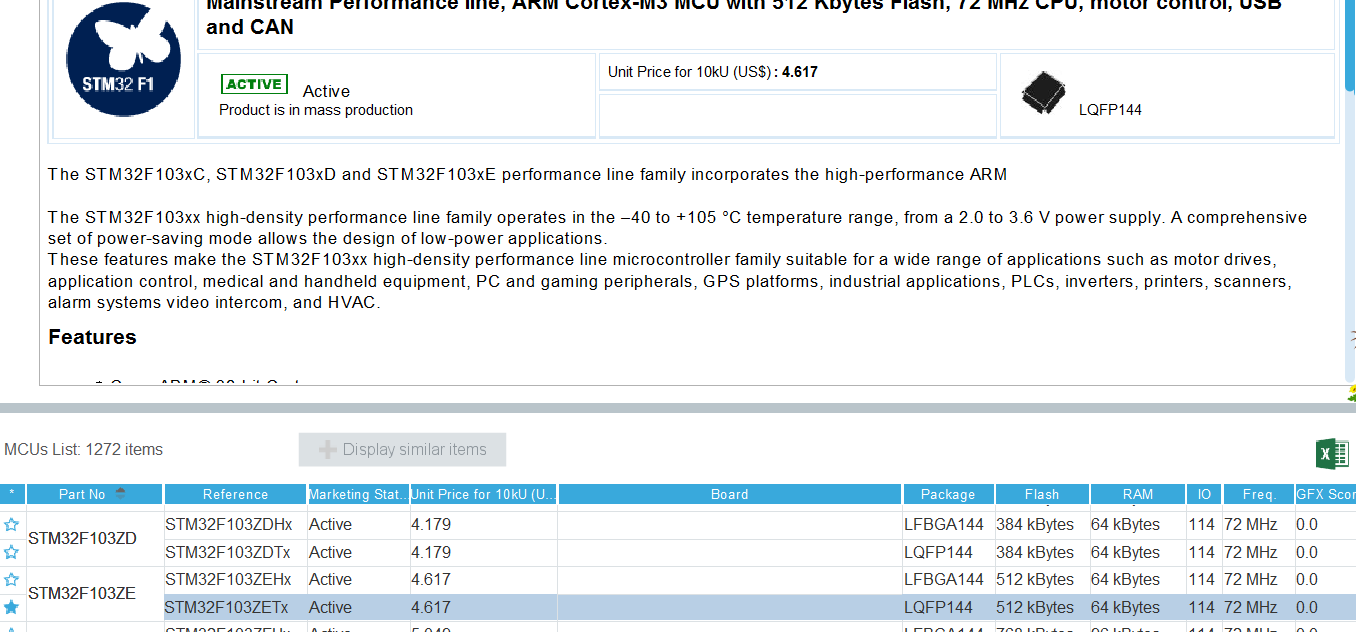Sort by the Package column header
Screen dimensions: 1356x632
(948, 494)
